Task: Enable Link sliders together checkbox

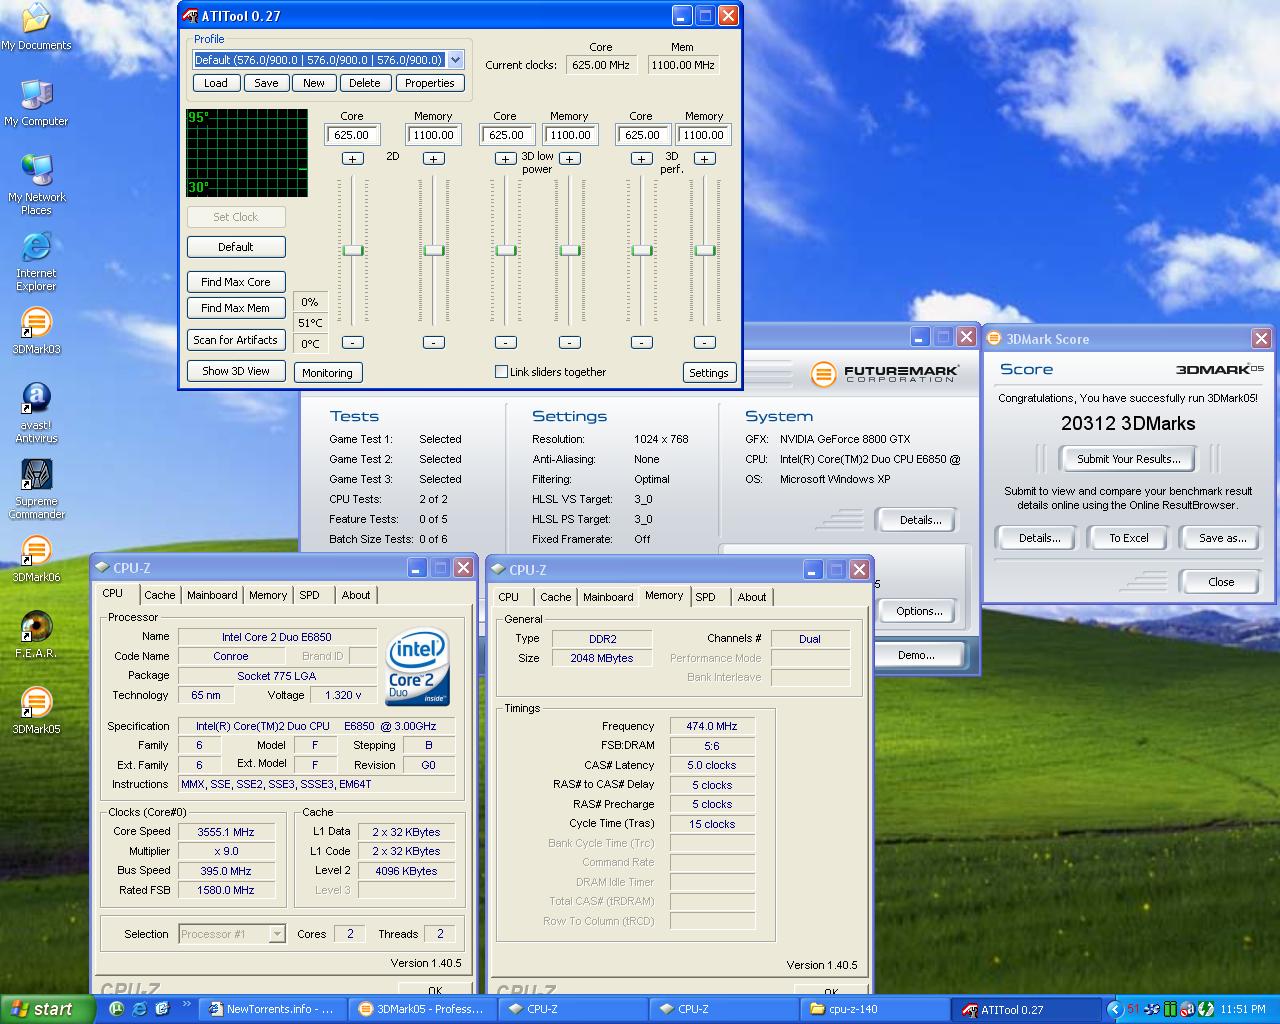Action: point(502,372)
